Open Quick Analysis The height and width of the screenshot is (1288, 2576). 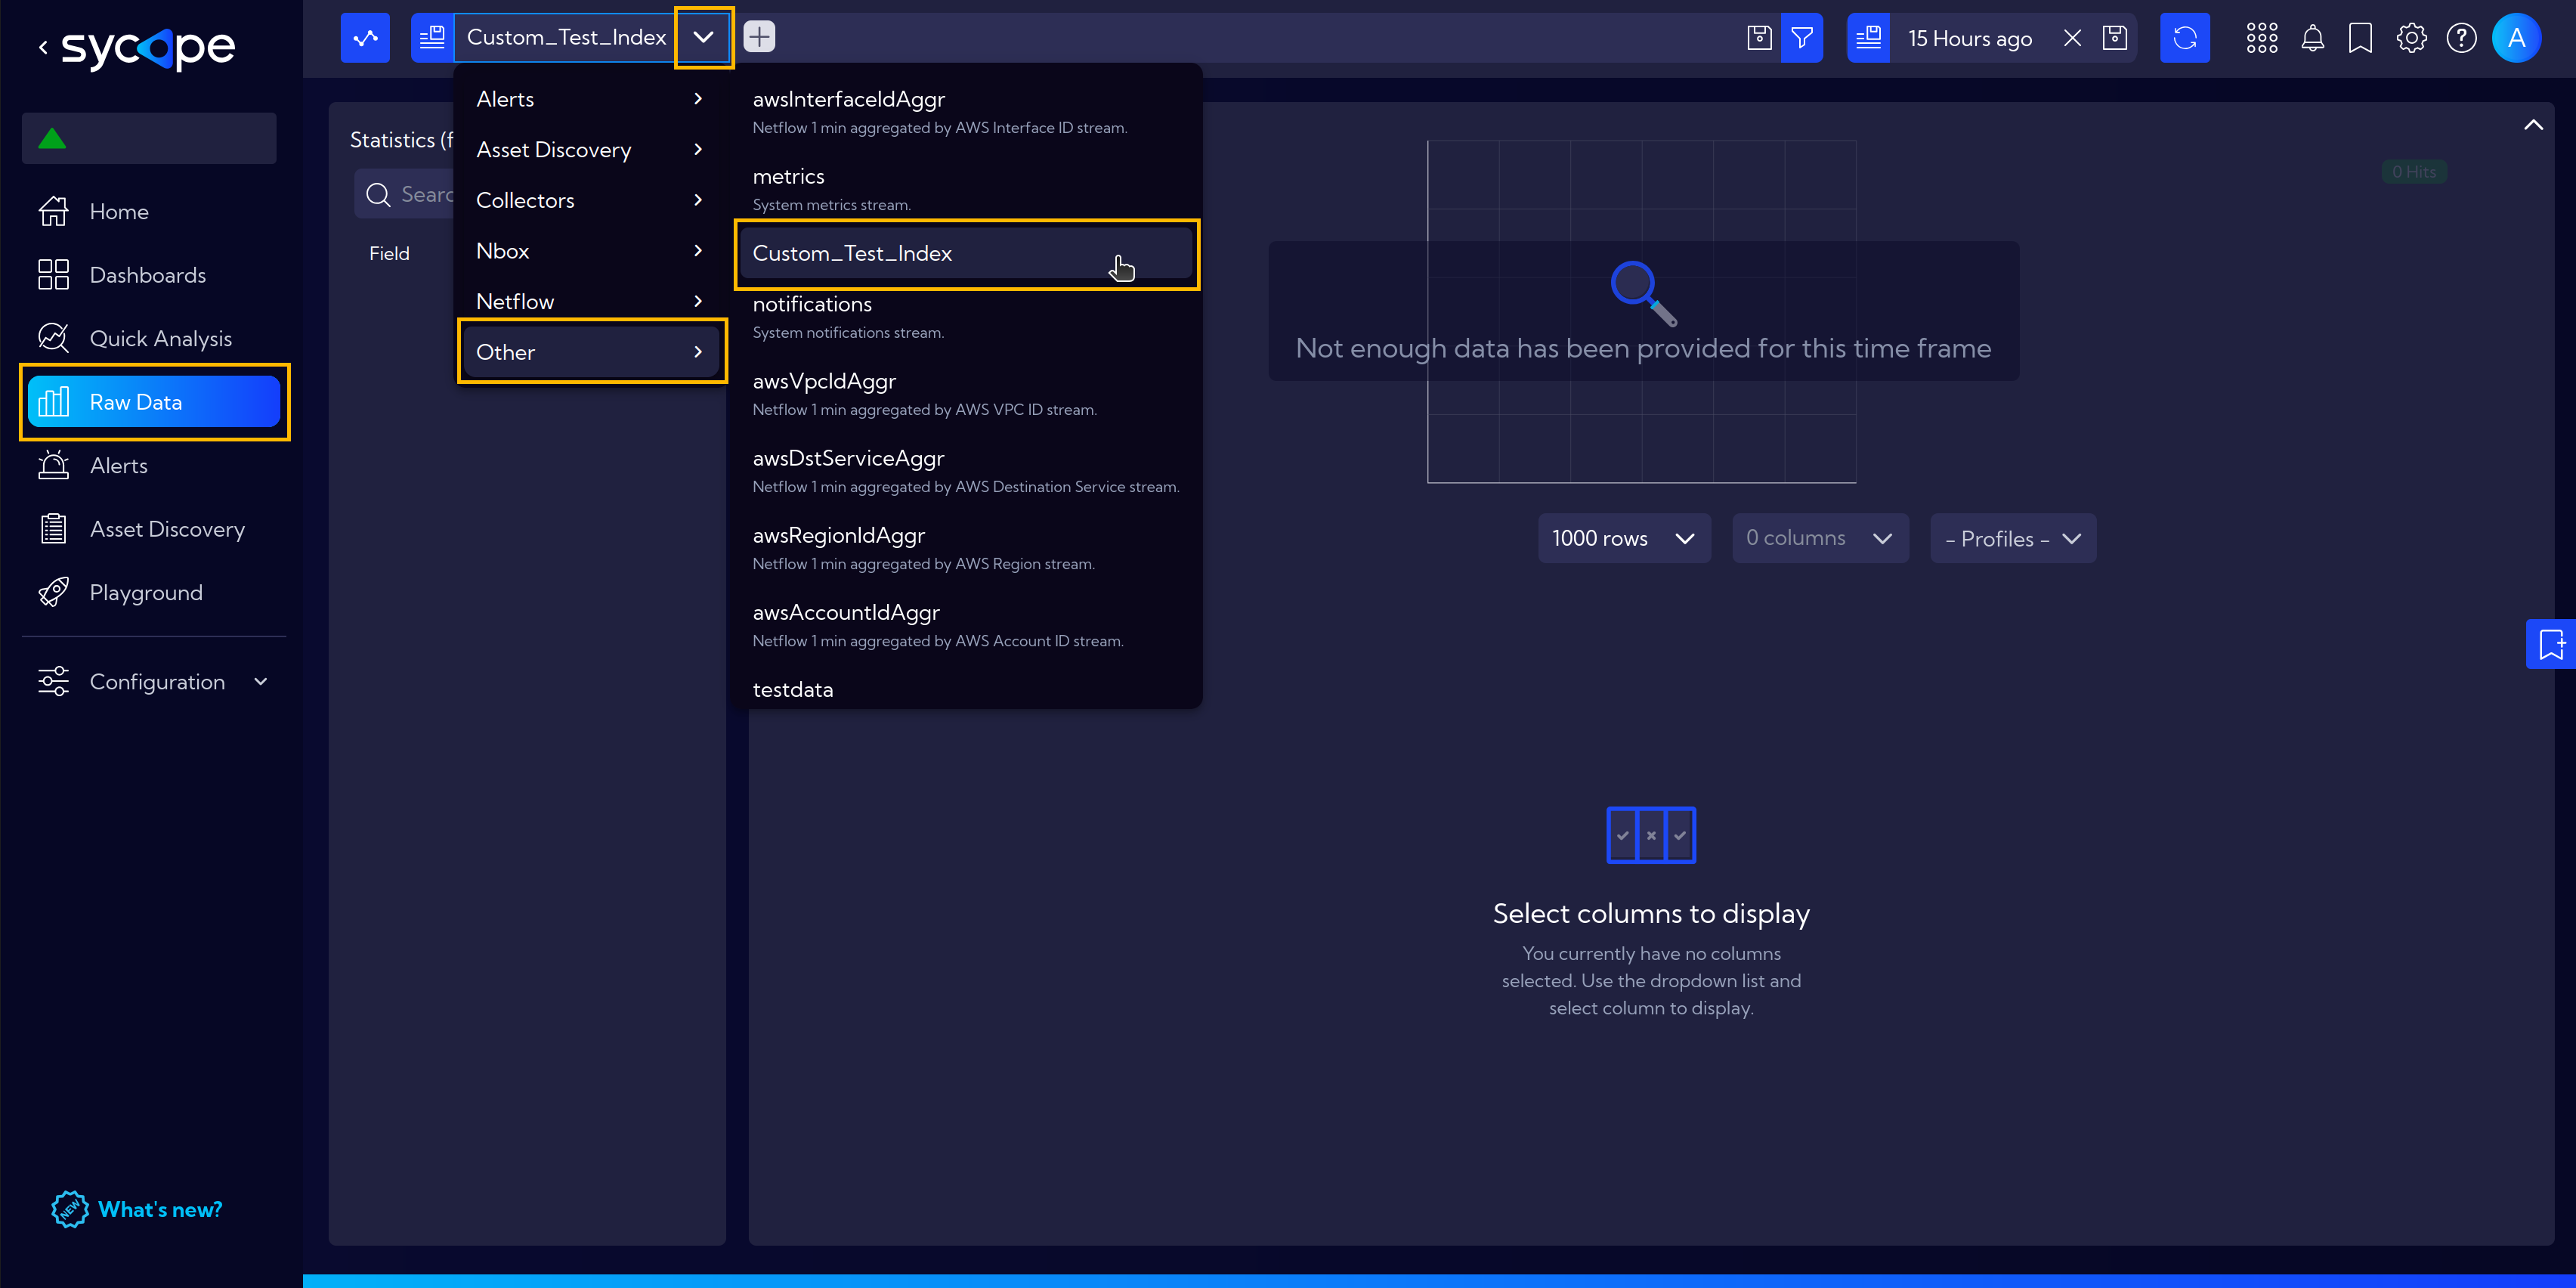[160, 339]
